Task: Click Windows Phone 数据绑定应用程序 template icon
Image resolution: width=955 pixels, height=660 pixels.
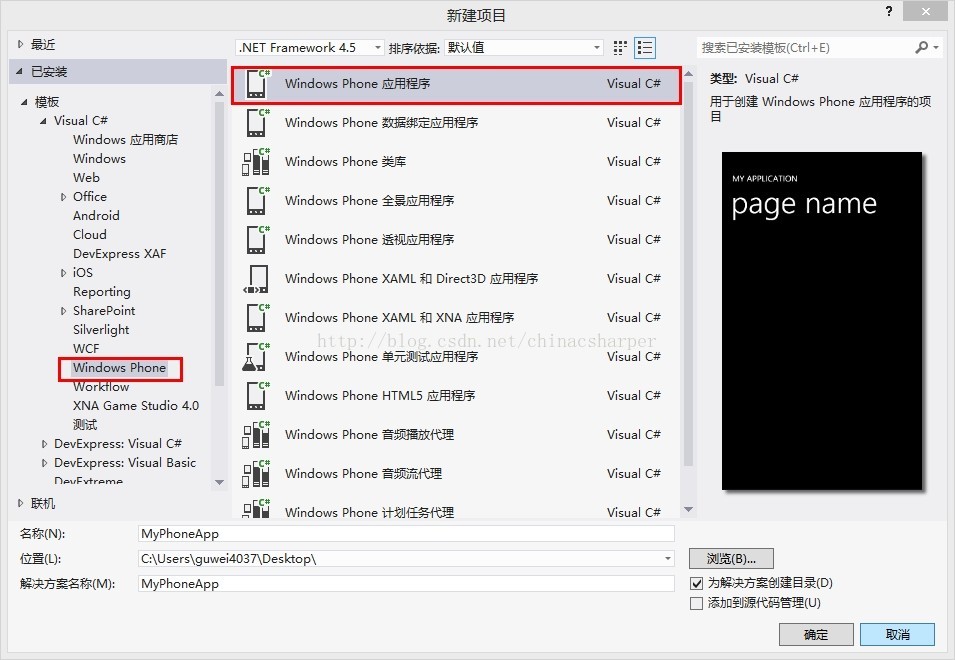Action: pos(256,123)
